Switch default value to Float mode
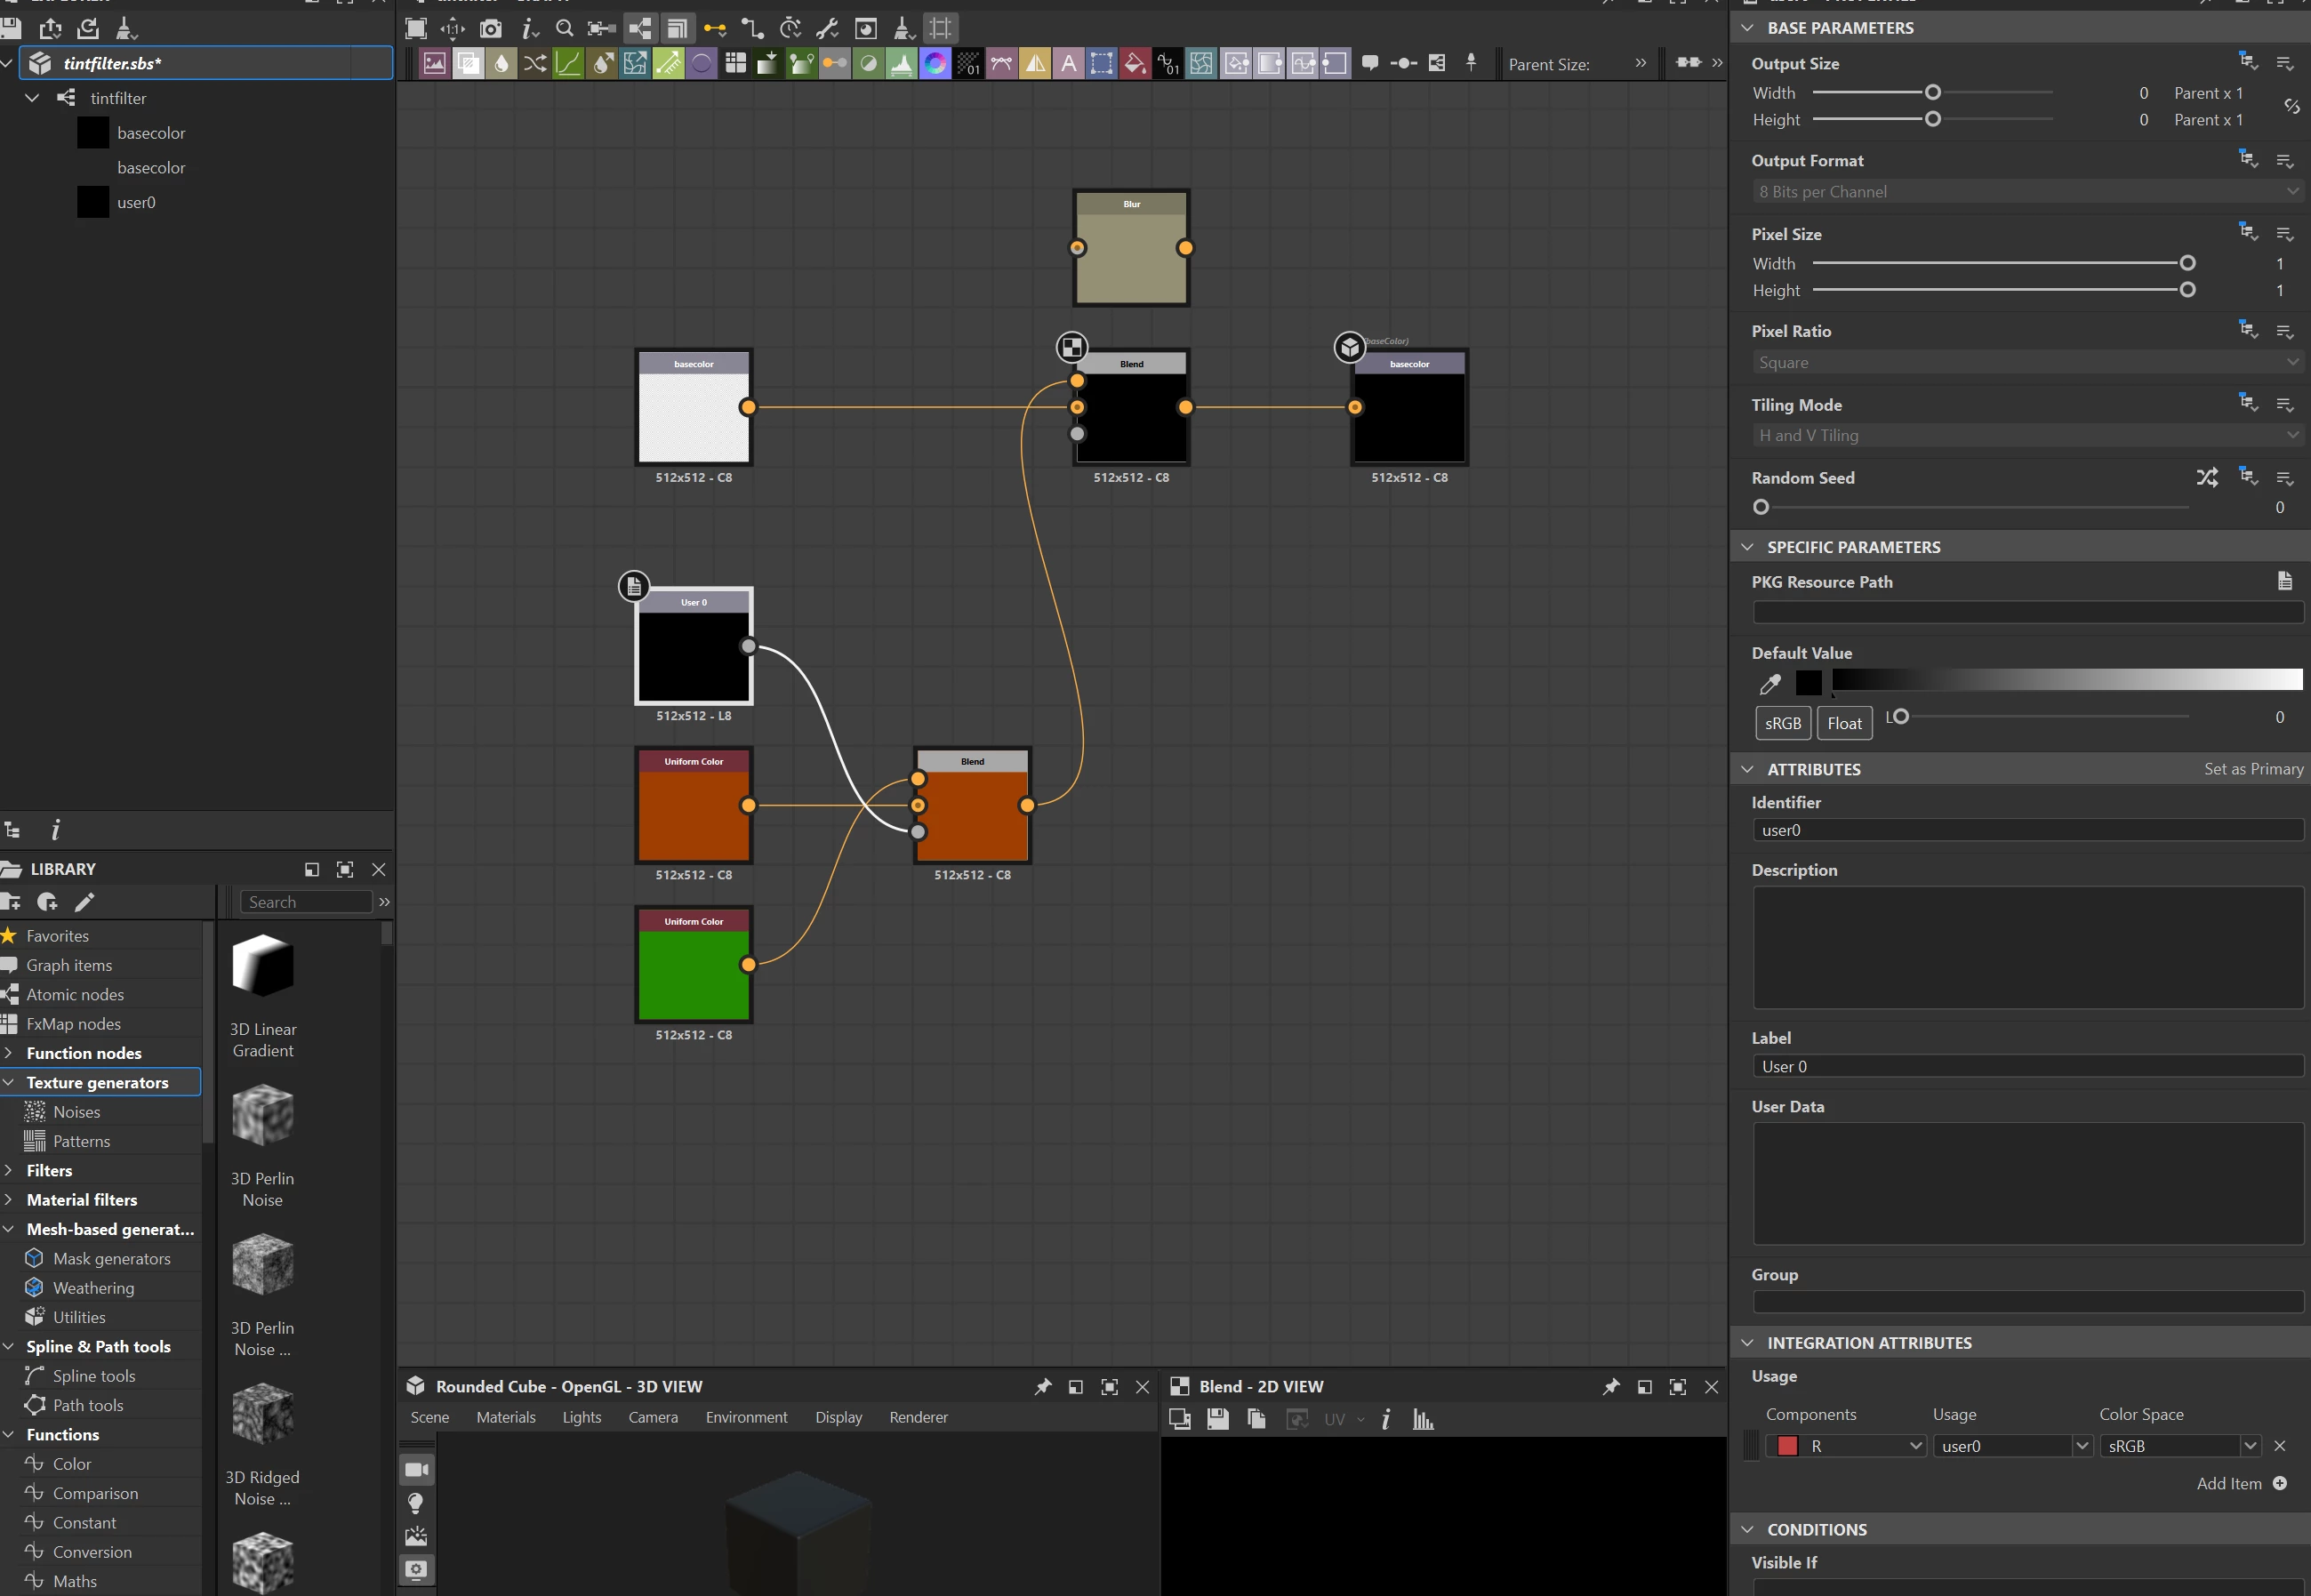 tap(1843, 723)
